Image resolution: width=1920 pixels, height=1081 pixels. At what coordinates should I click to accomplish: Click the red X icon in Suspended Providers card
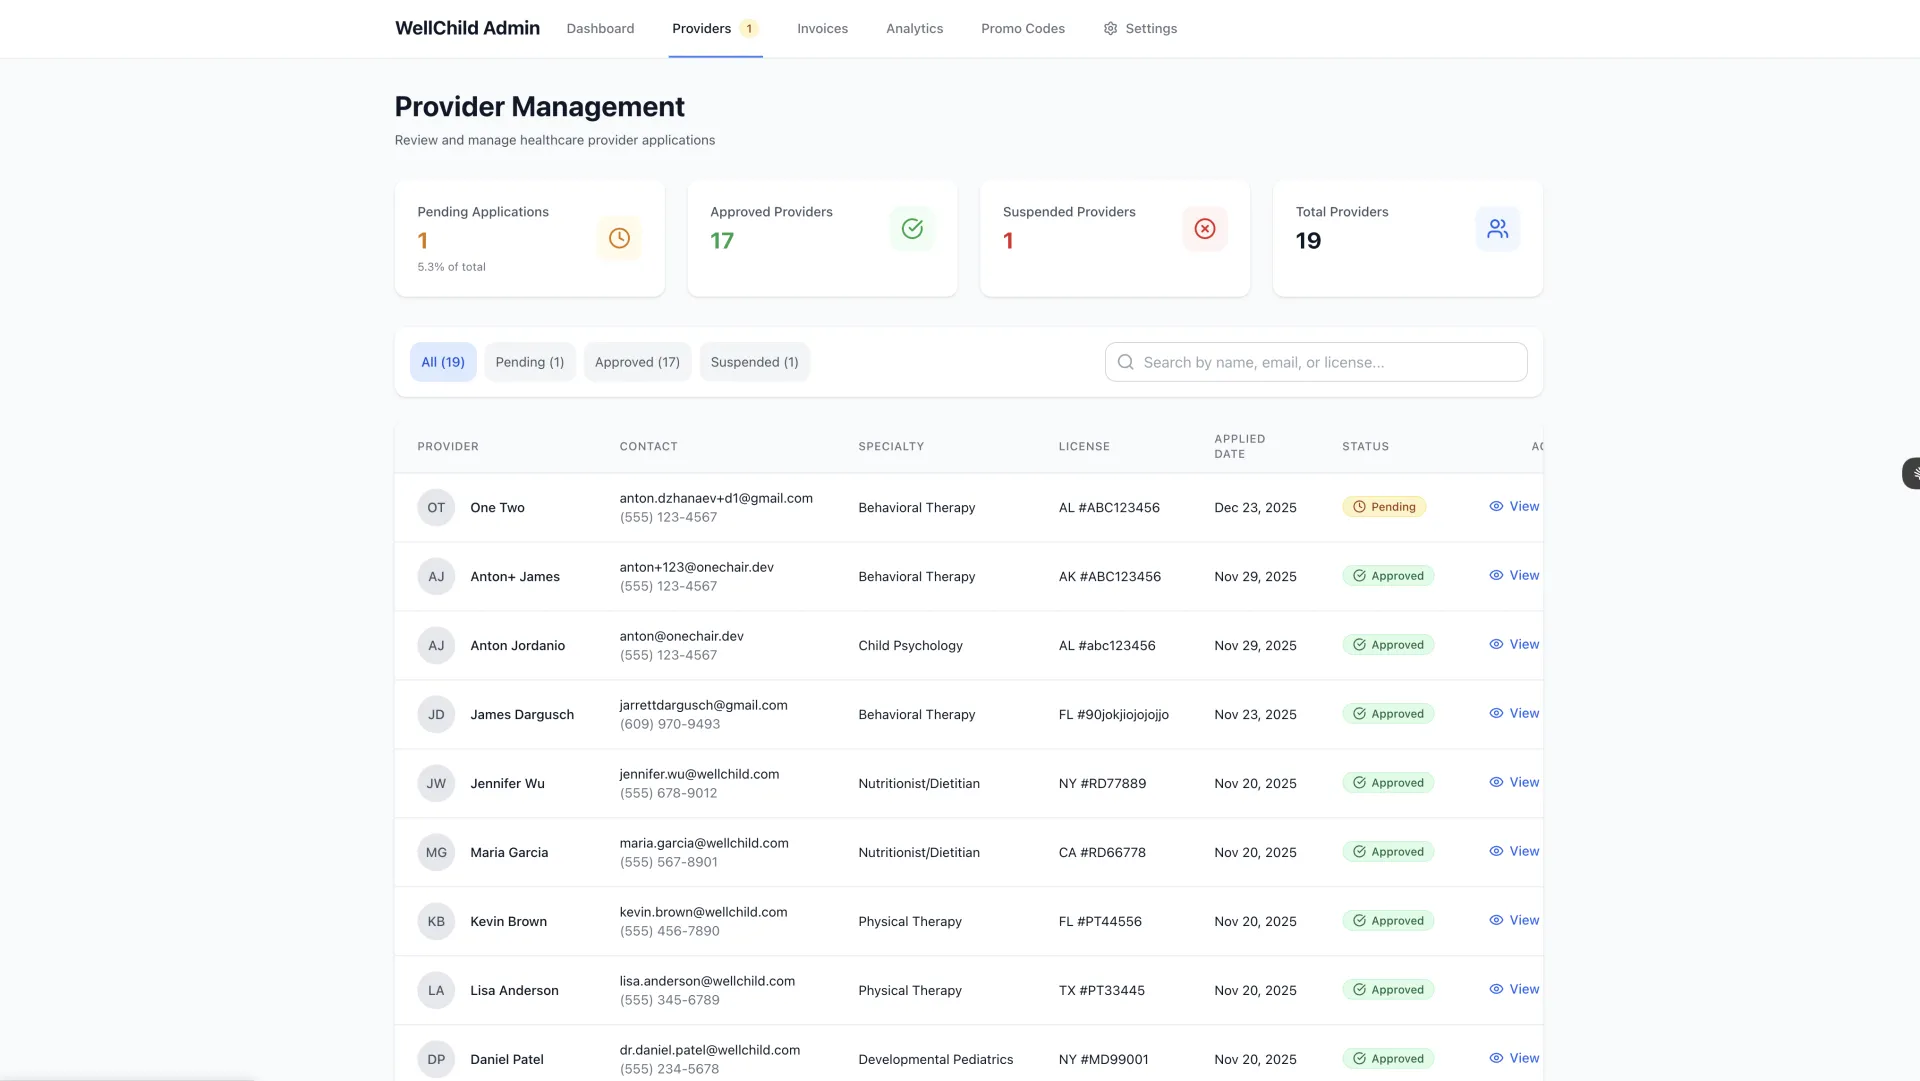1205,229
